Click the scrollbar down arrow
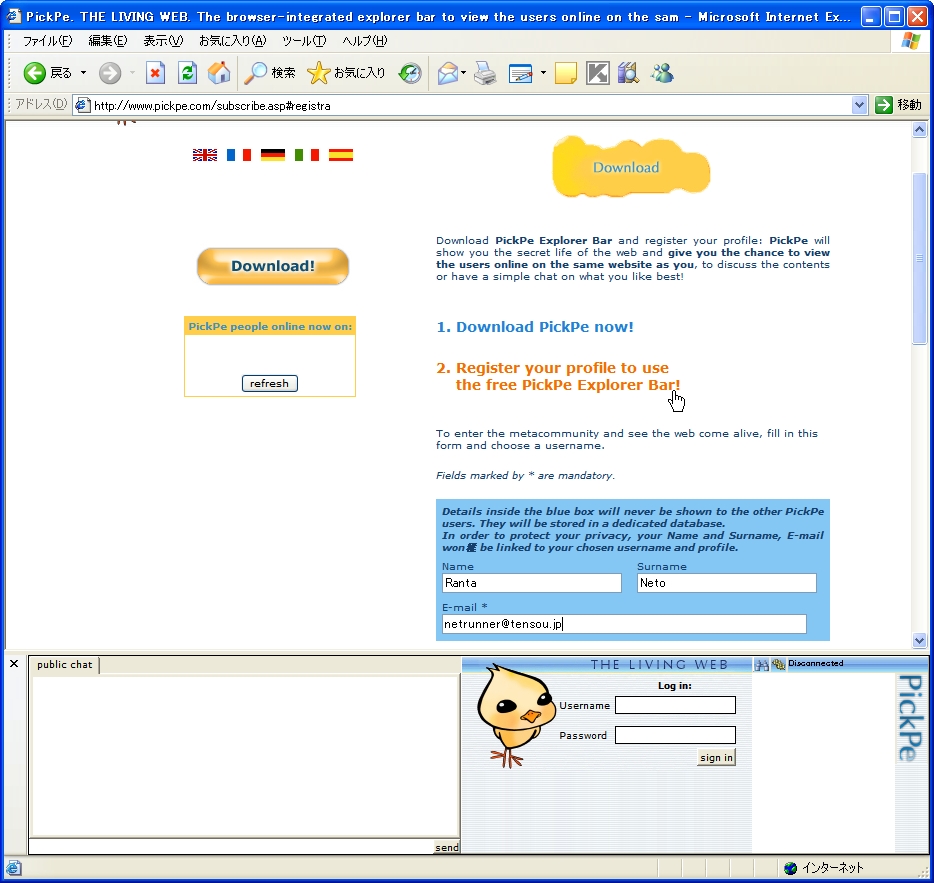Screen dimensions: 934x883 click(919, 641)
